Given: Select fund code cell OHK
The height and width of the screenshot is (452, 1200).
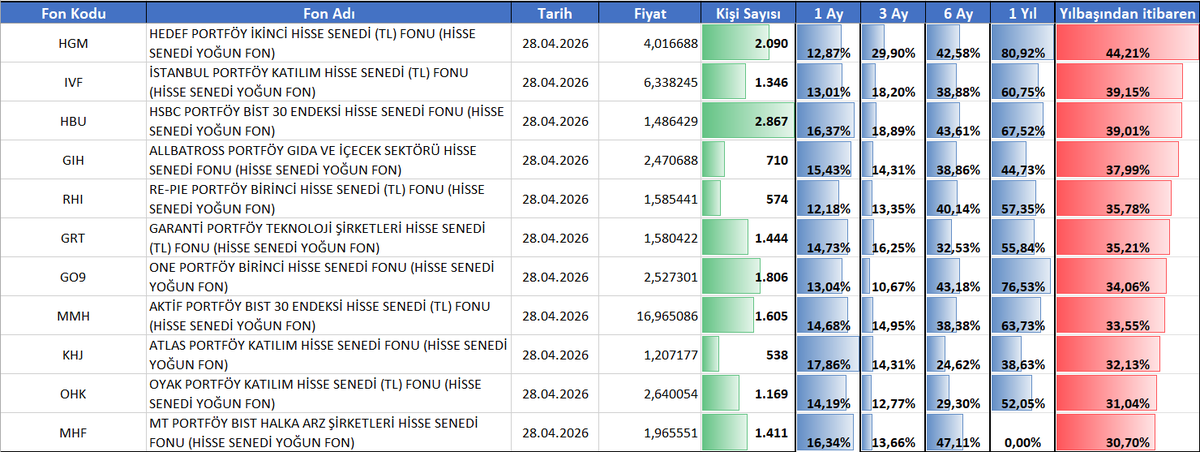Looking at the screenshot, I should (73, 393).
